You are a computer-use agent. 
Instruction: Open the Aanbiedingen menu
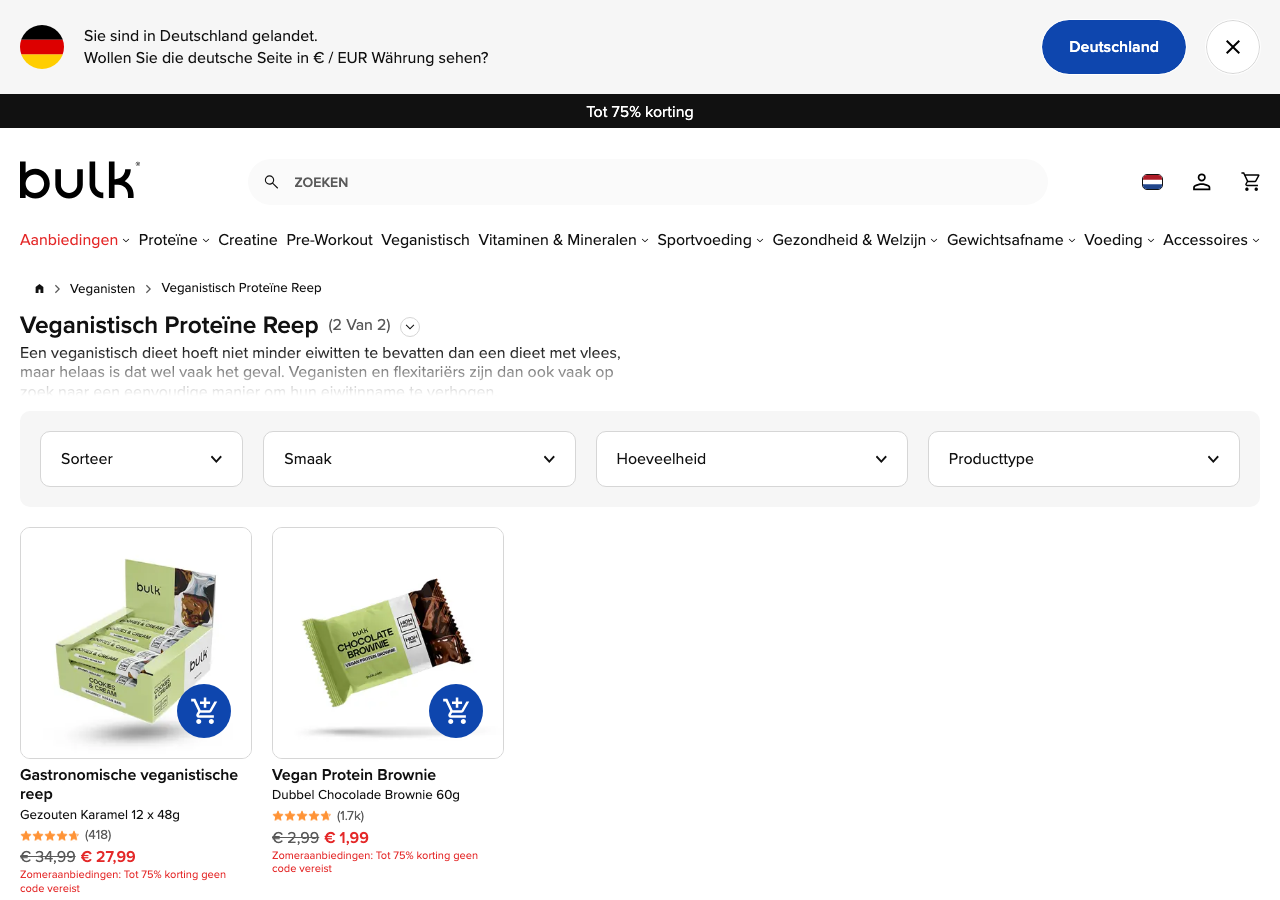[x=75, y=240]
